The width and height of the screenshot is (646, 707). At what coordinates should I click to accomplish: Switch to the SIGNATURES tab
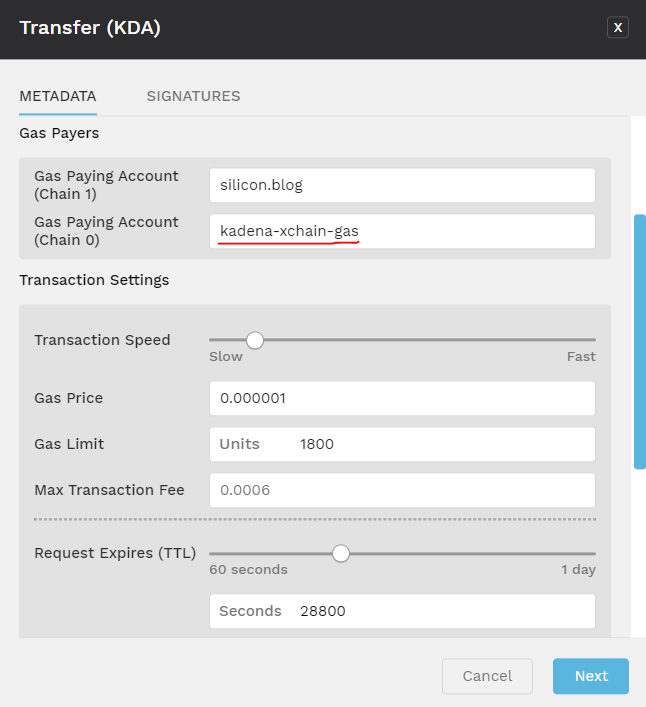[x=193, y=96]
